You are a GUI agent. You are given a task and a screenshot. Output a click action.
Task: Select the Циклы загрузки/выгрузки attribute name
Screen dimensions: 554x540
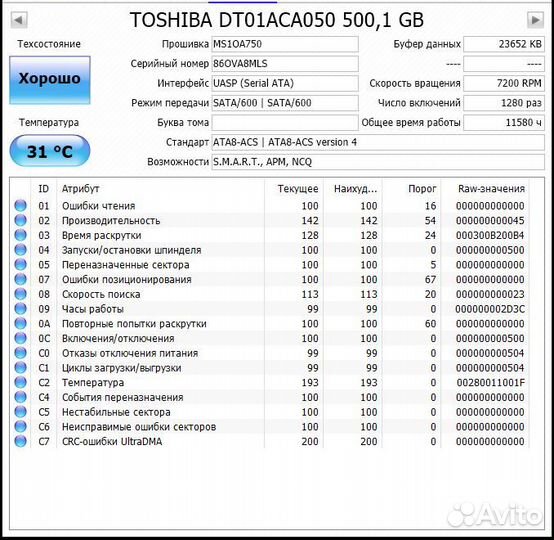click(122, 368)
